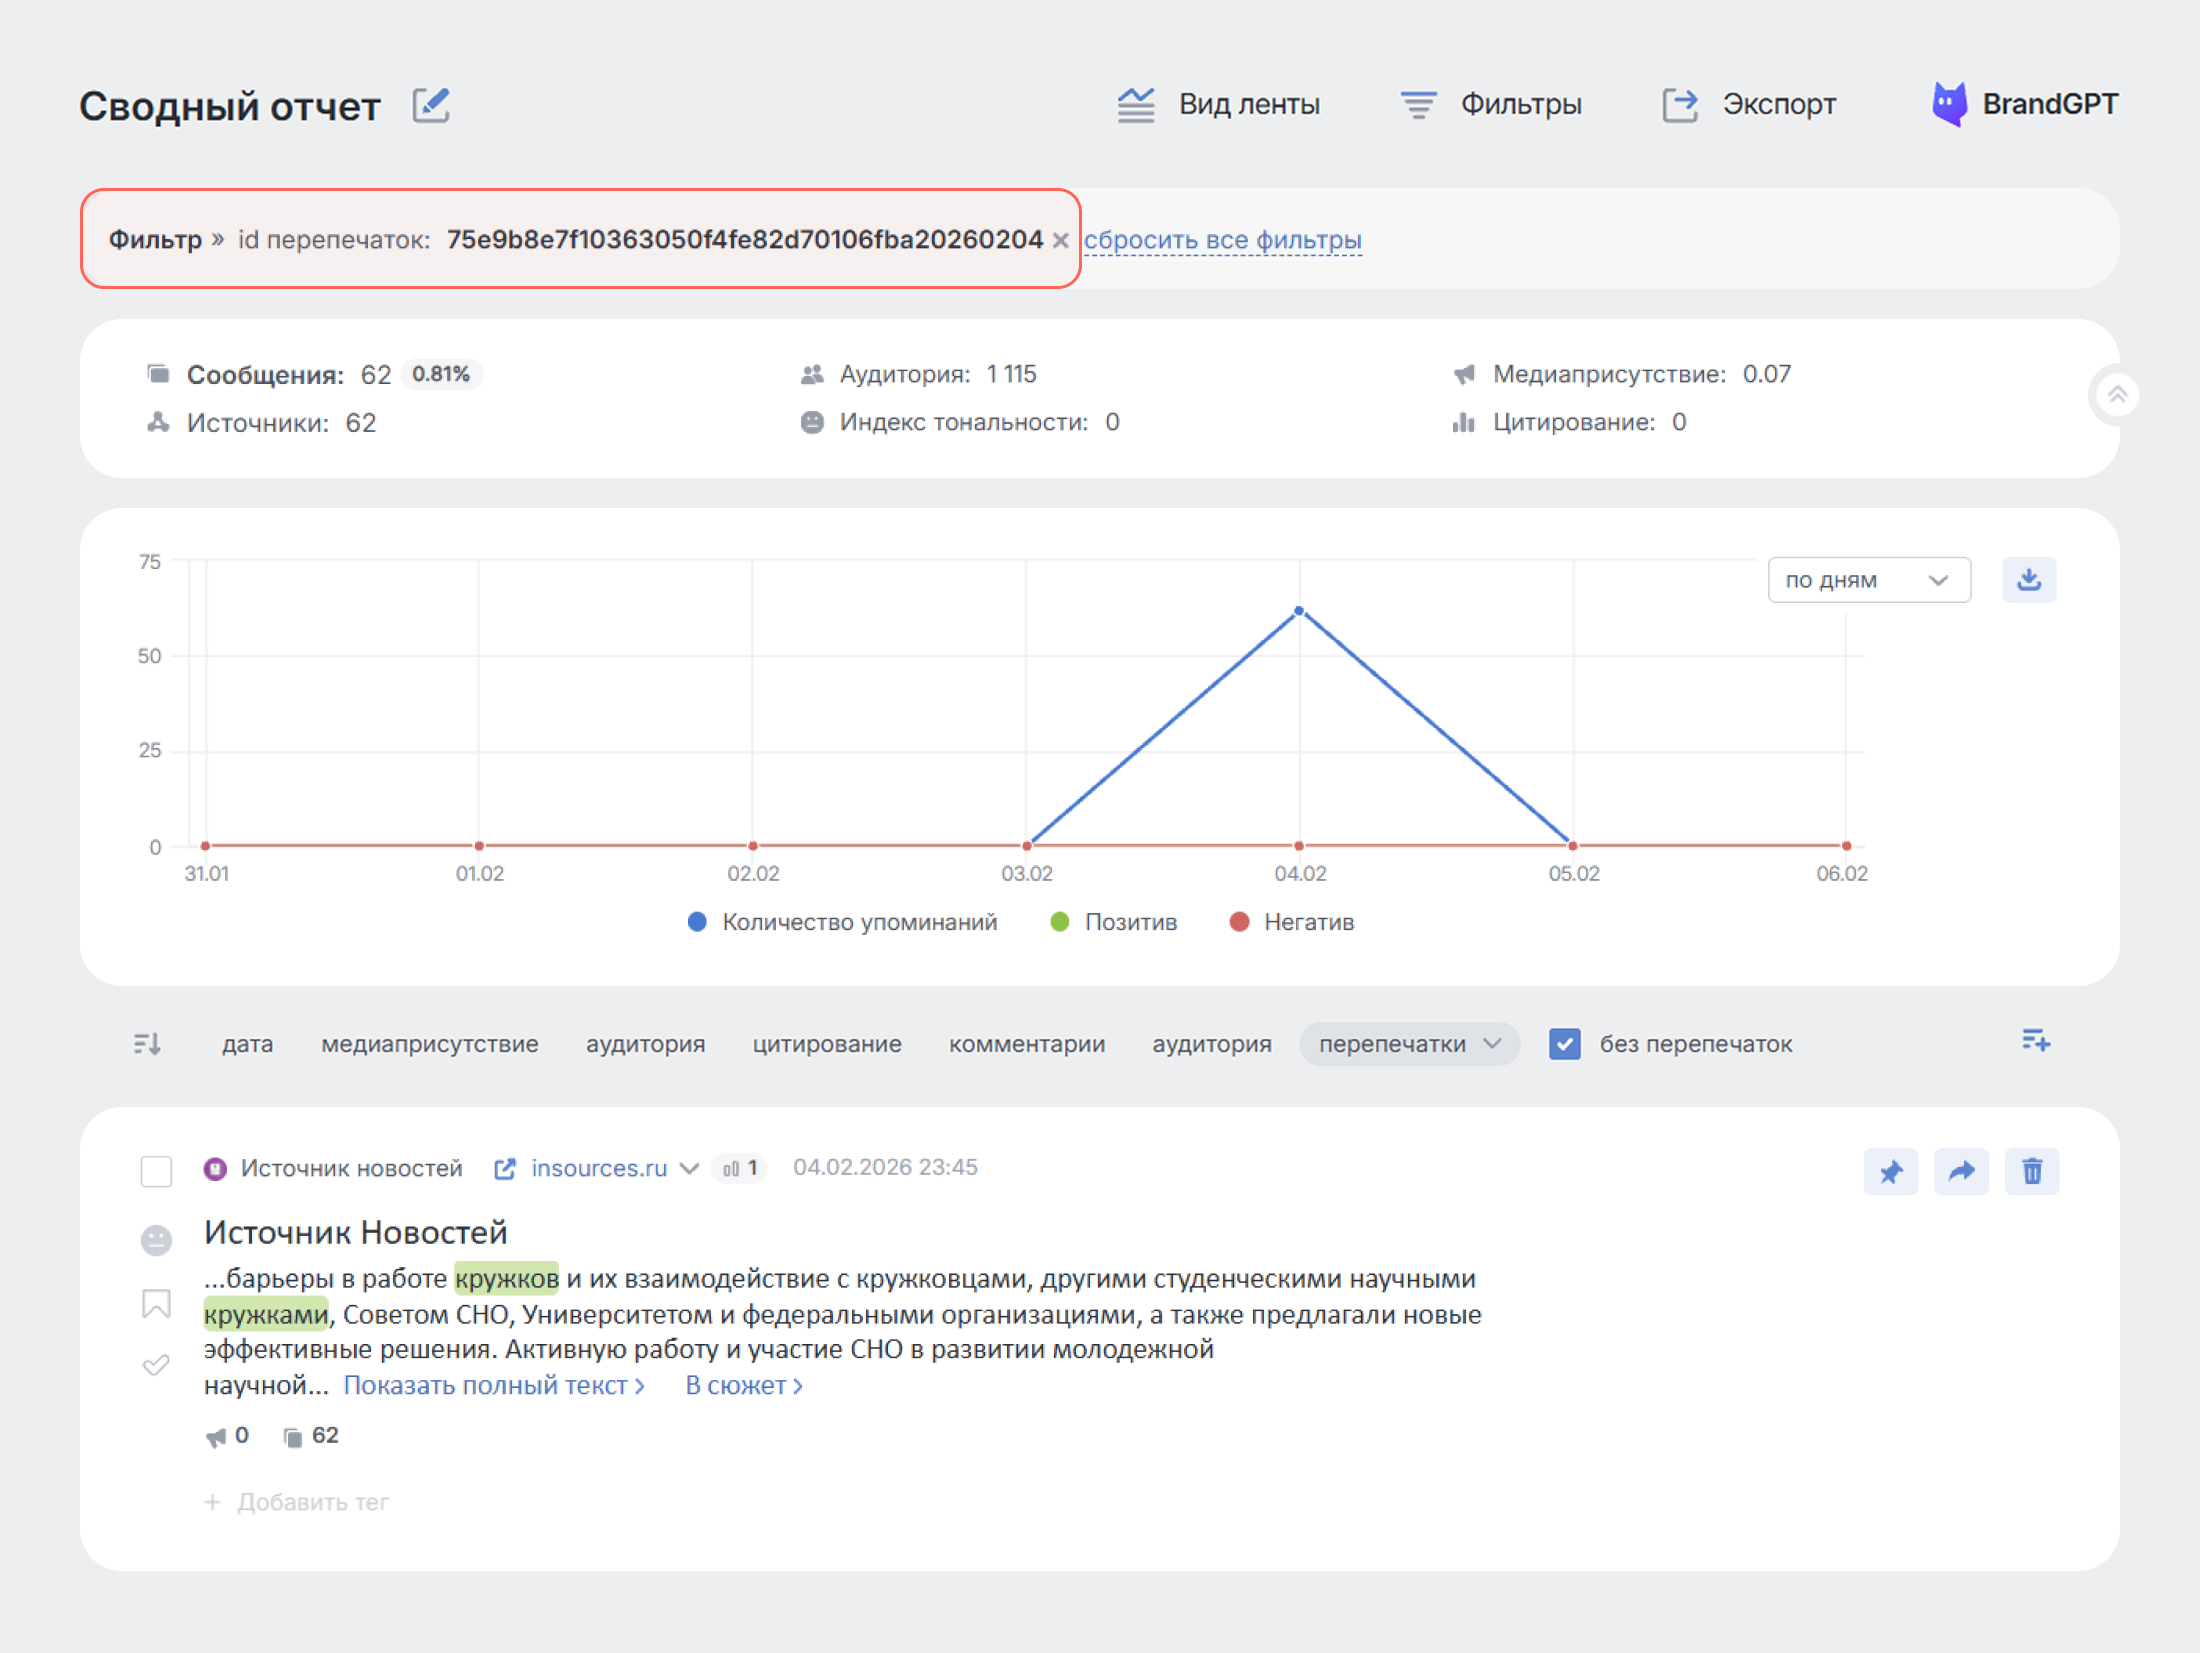Open the по дням period dropdown
This screenshot has width=2200, height=1653.
click(1868, 580)
